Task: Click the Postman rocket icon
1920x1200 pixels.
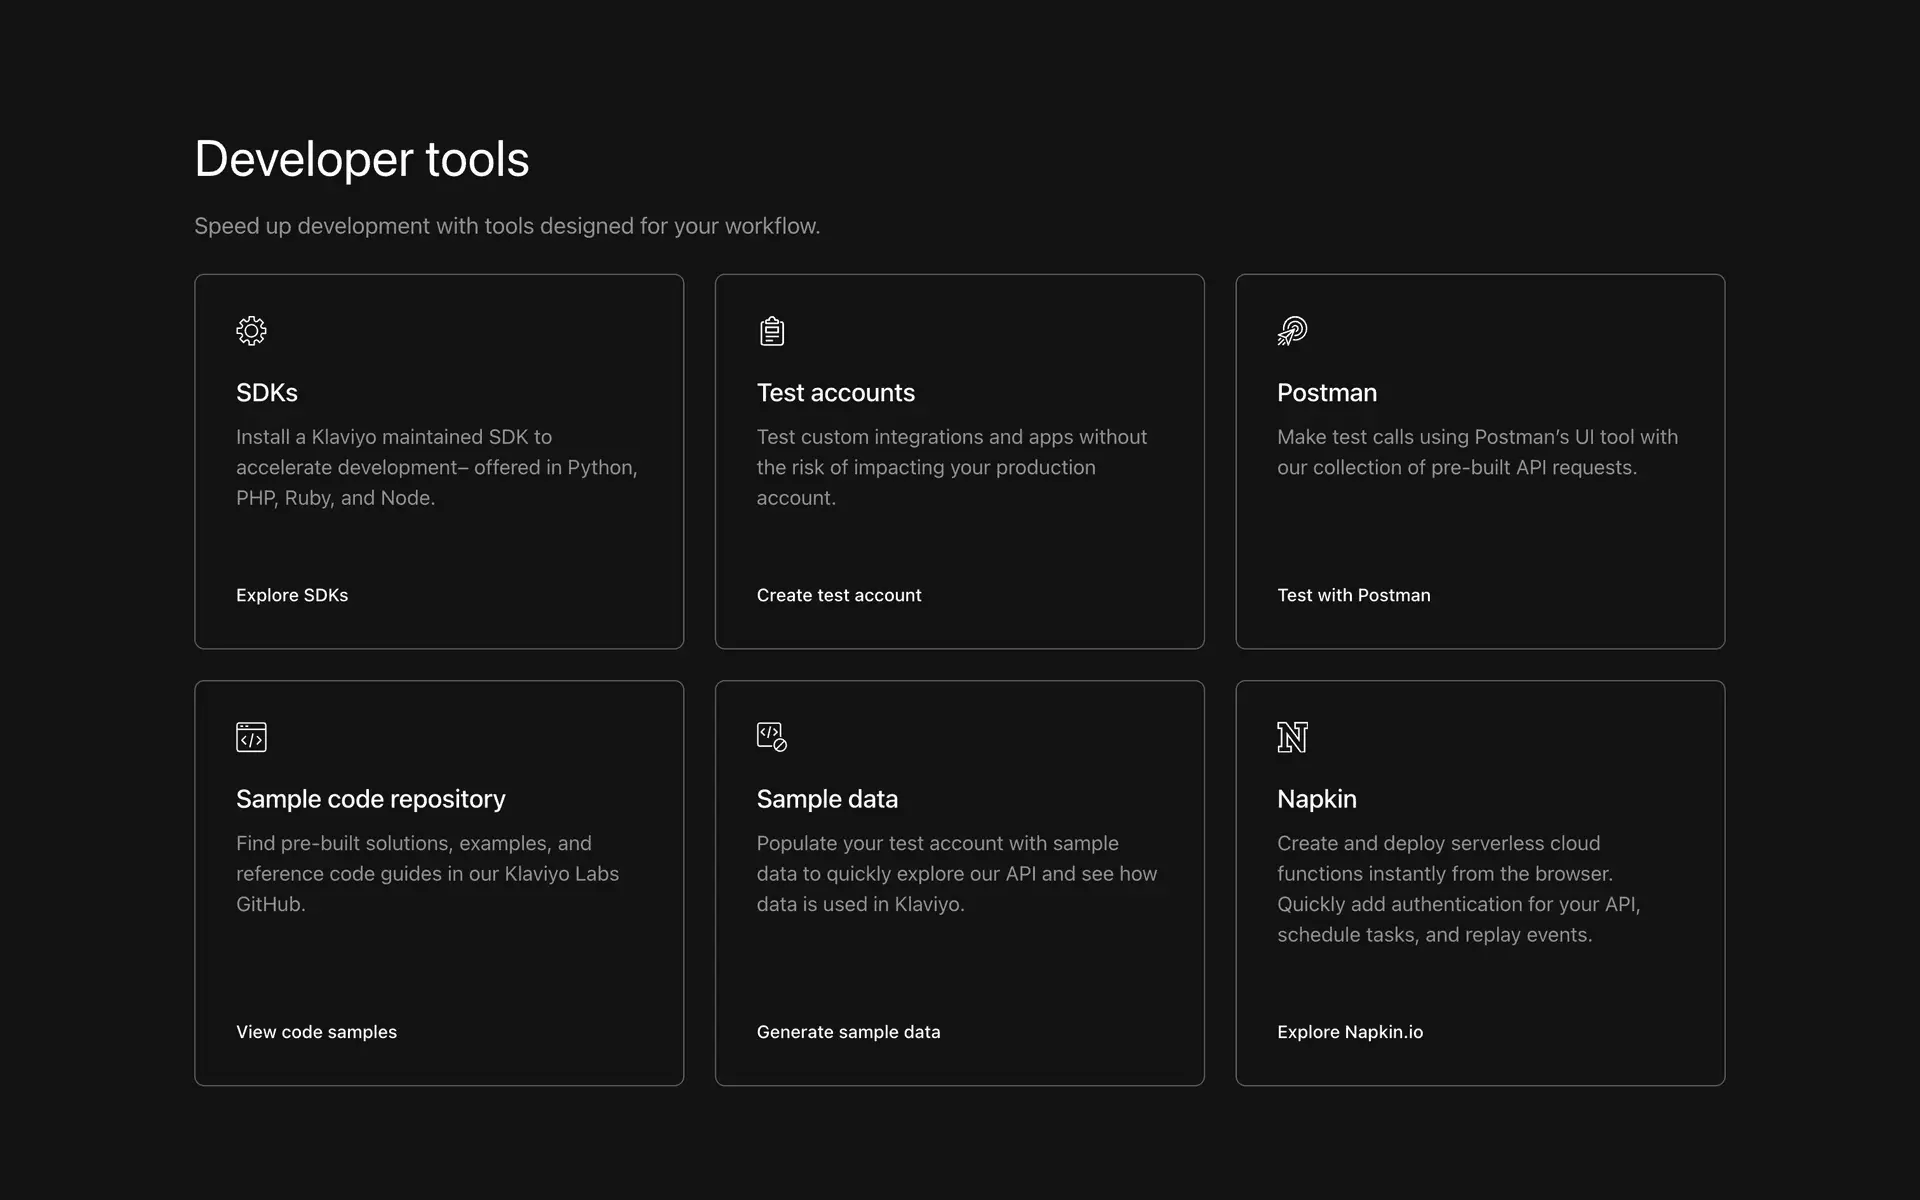Action: (1292, 331)
